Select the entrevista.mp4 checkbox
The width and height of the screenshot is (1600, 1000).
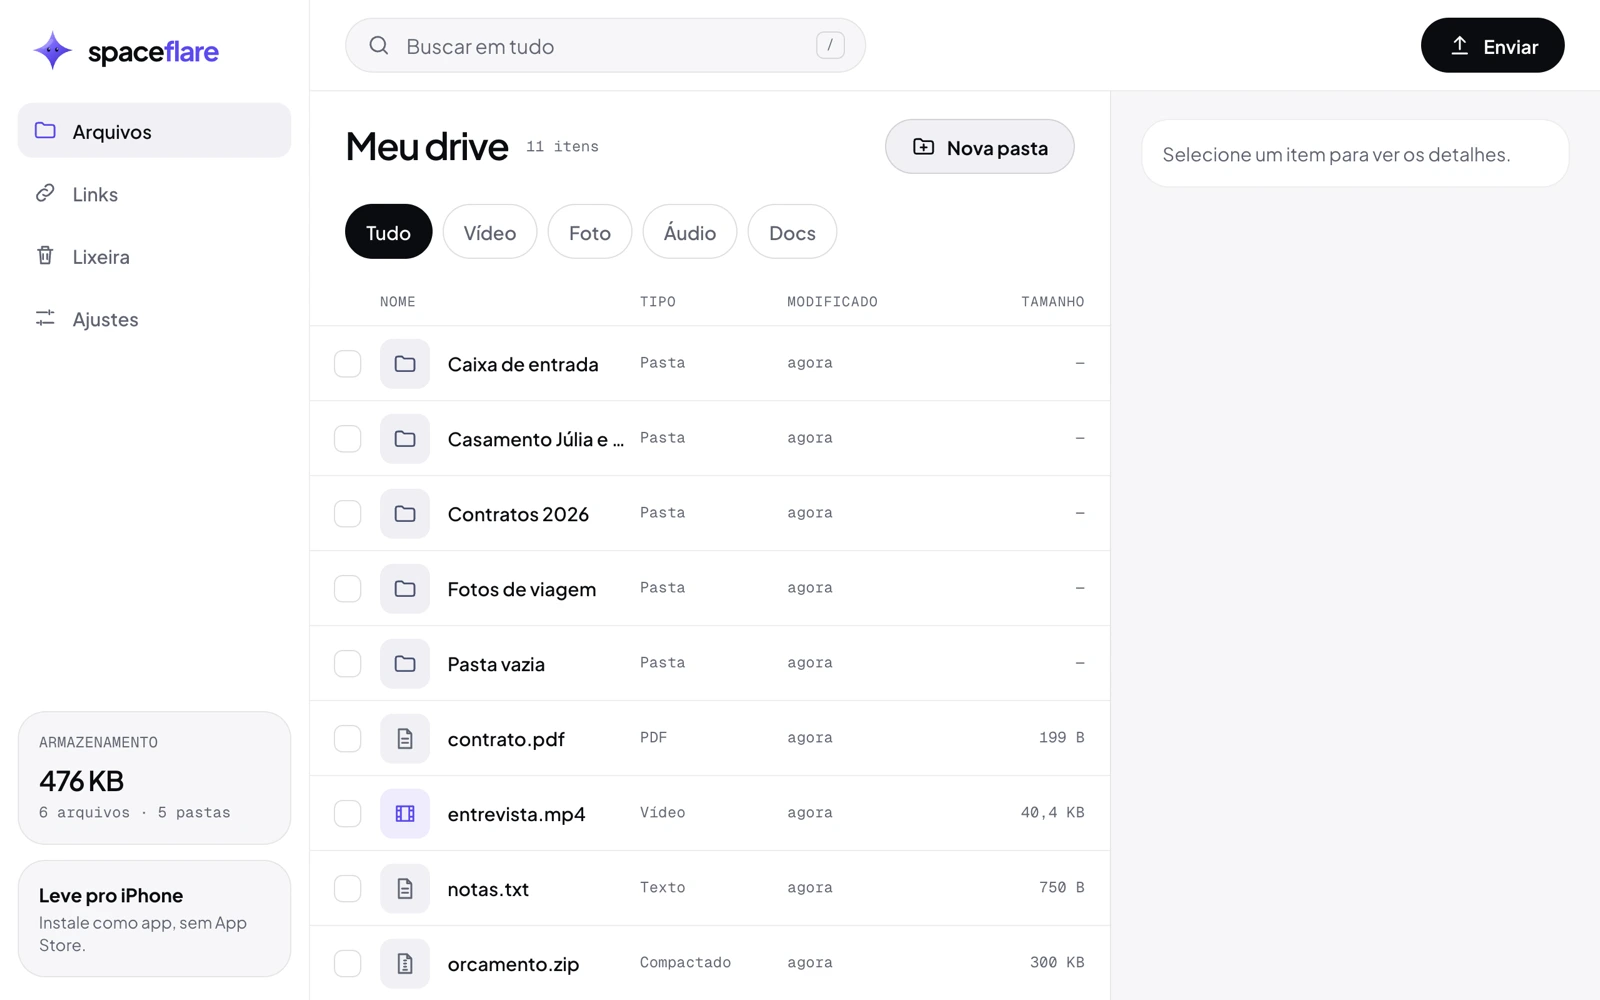tap(348, 814)
